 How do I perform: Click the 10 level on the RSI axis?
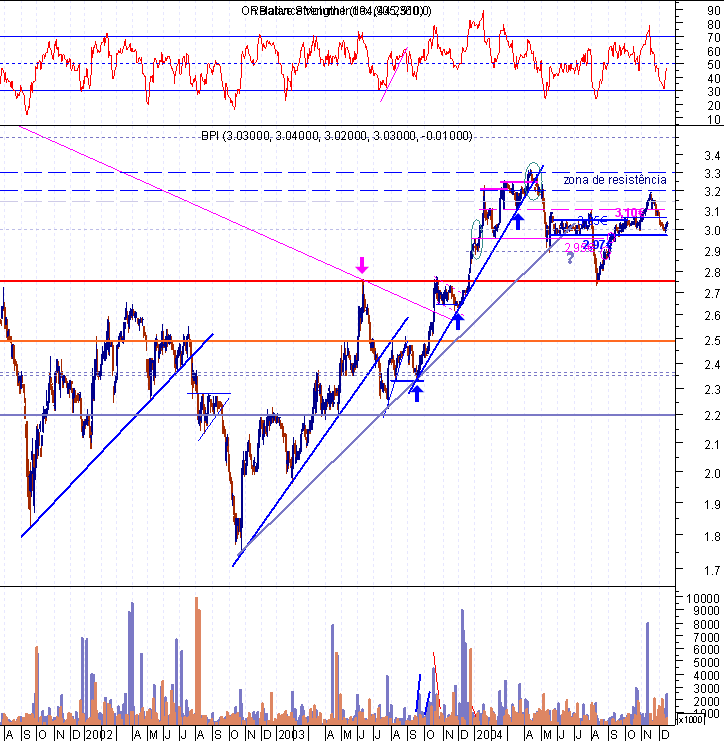714,119
